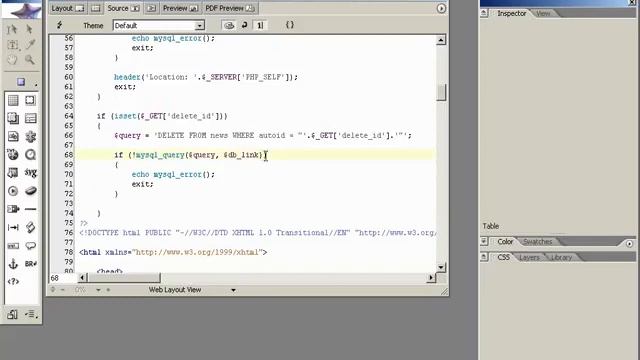Select the Zoom magnifier tool
Viewport: 640px width, 360px height.
[29, 60]
